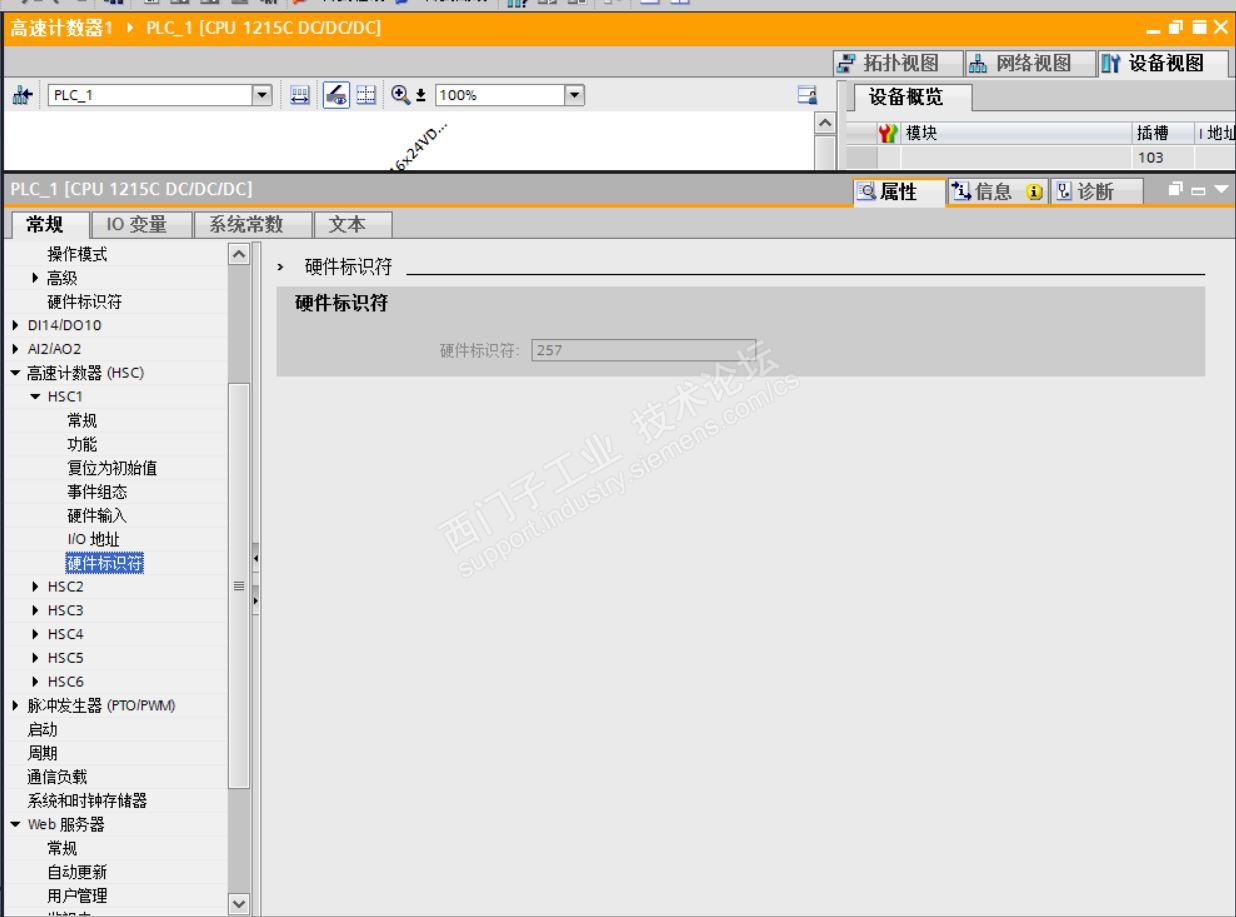Select the 设备视图 tab
This screenshot has width=1236, height=917.
point(1164,64)
